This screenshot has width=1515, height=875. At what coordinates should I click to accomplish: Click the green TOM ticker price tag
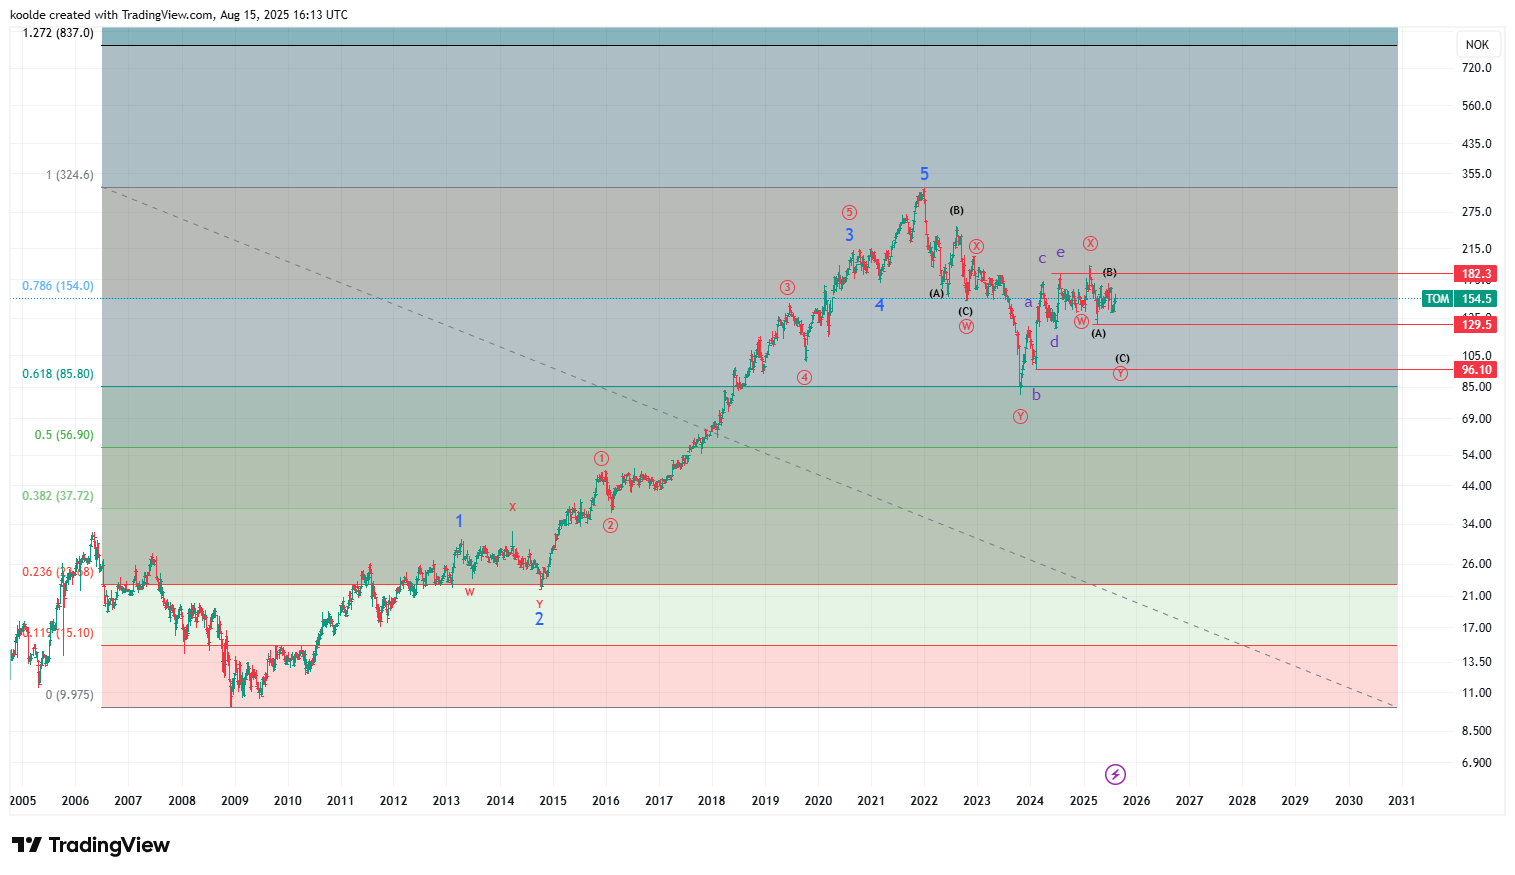(x=1459, y=299)
